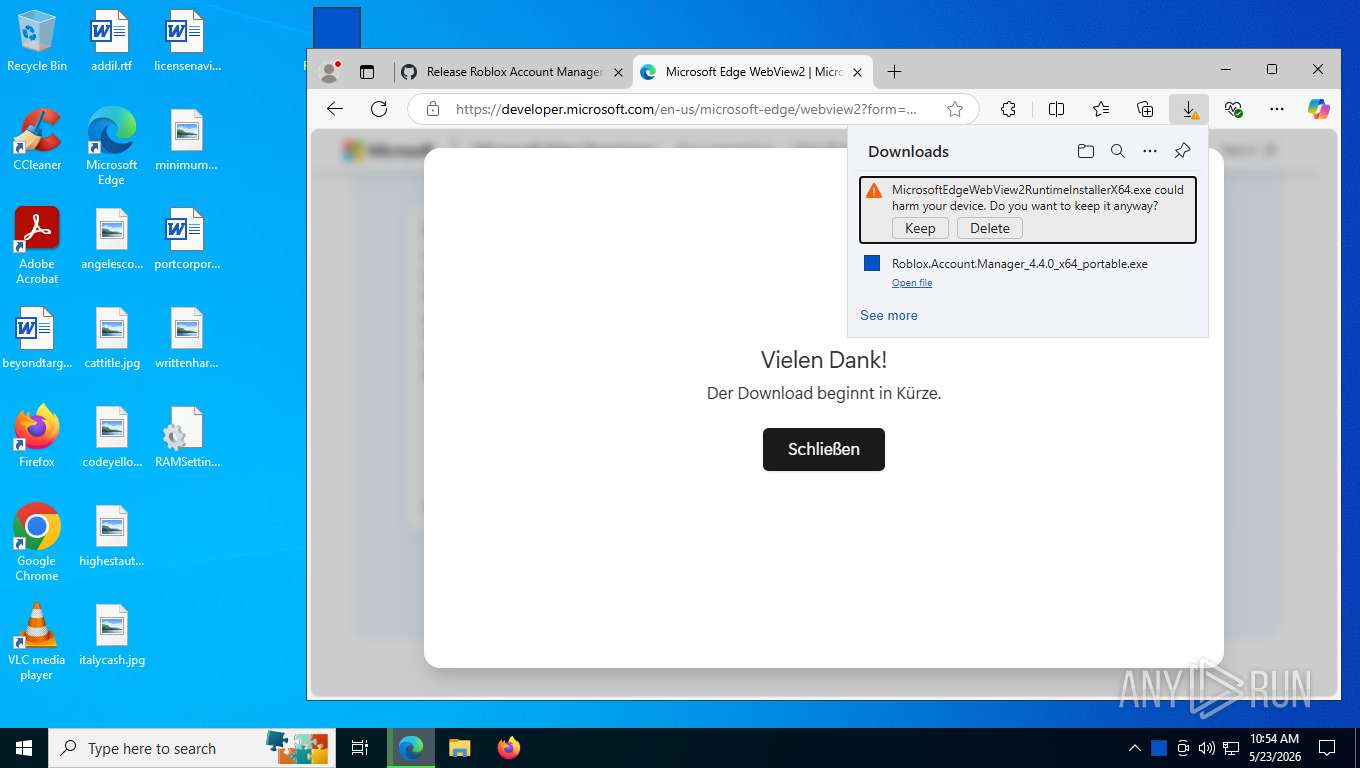The width and height of the screenshot is (1360, 768).
Task: Search downloads with the magnifier icon
Action: coord(1118,151)
